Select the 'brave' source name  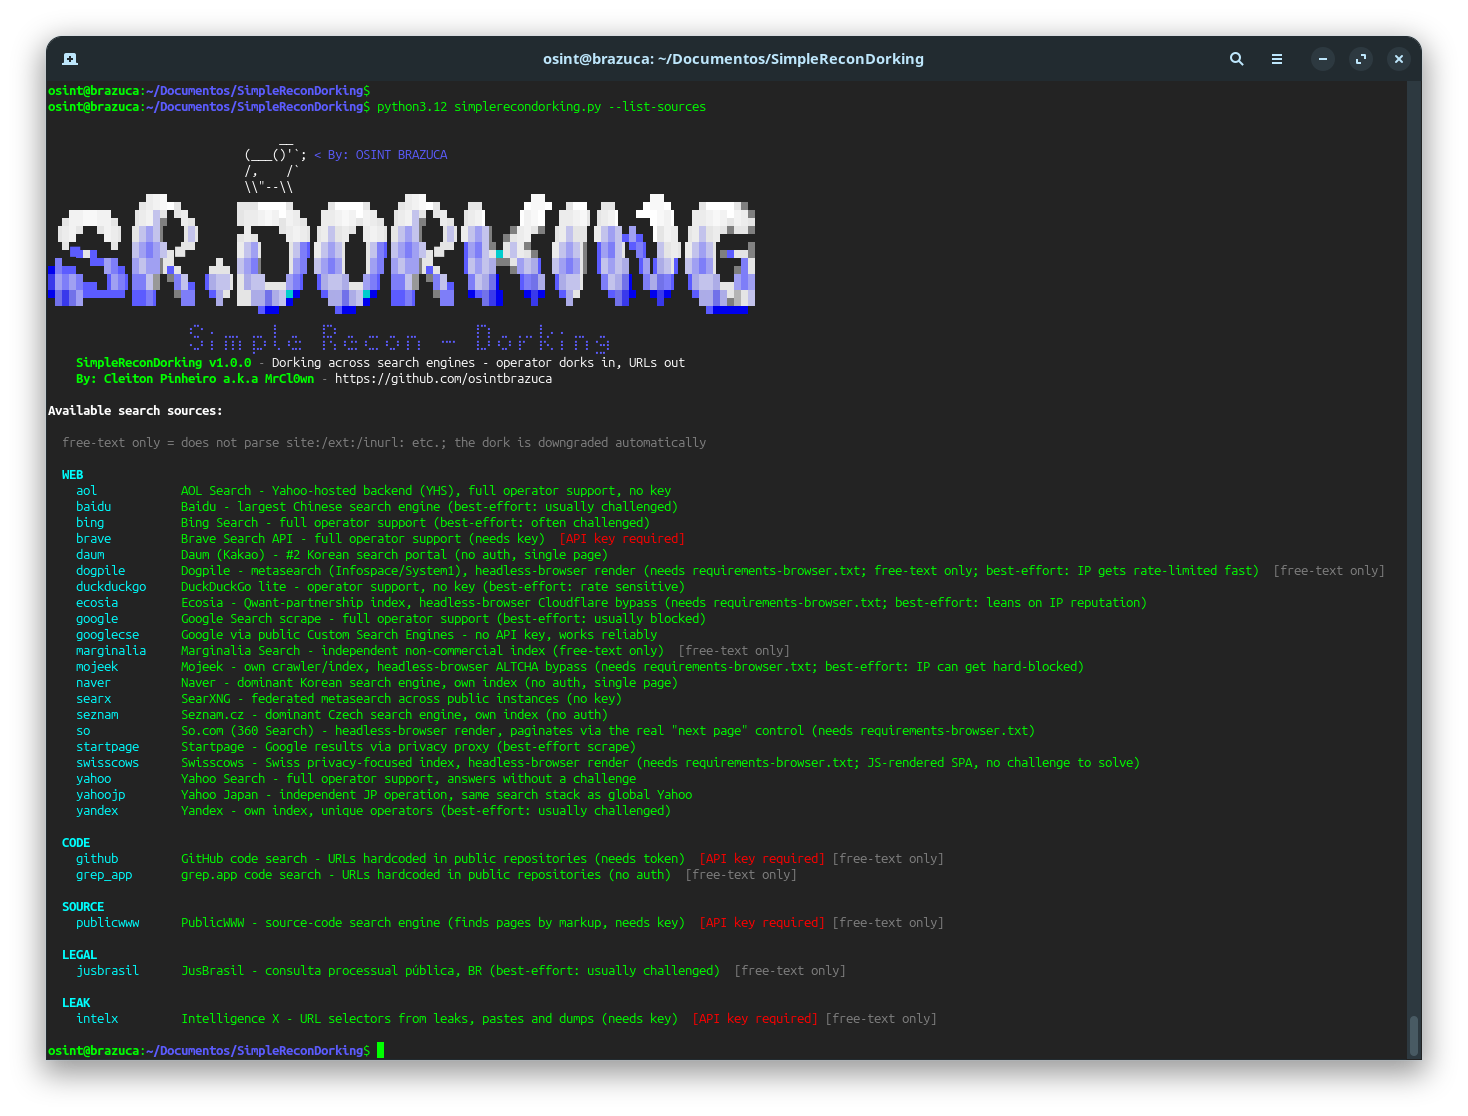tap(94, 539)
